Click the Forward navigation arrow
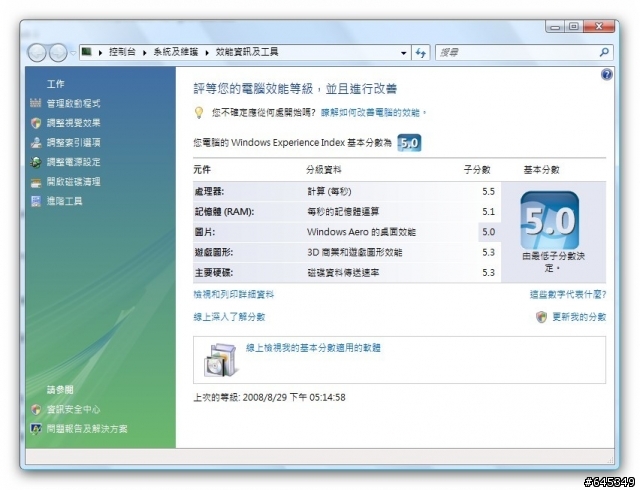Viewport: 640px width, 490px height. pos(58,53)
